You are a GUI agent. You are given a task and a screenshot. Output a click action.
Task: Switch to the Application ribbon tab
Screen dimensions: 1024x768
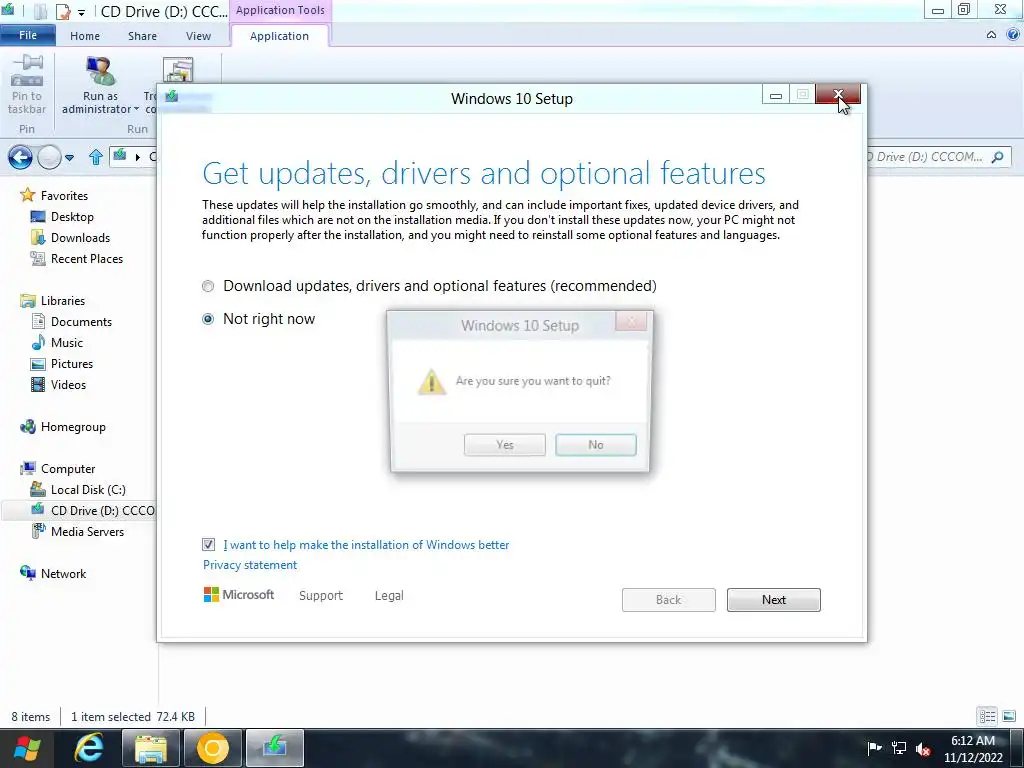tap(280, 36)
